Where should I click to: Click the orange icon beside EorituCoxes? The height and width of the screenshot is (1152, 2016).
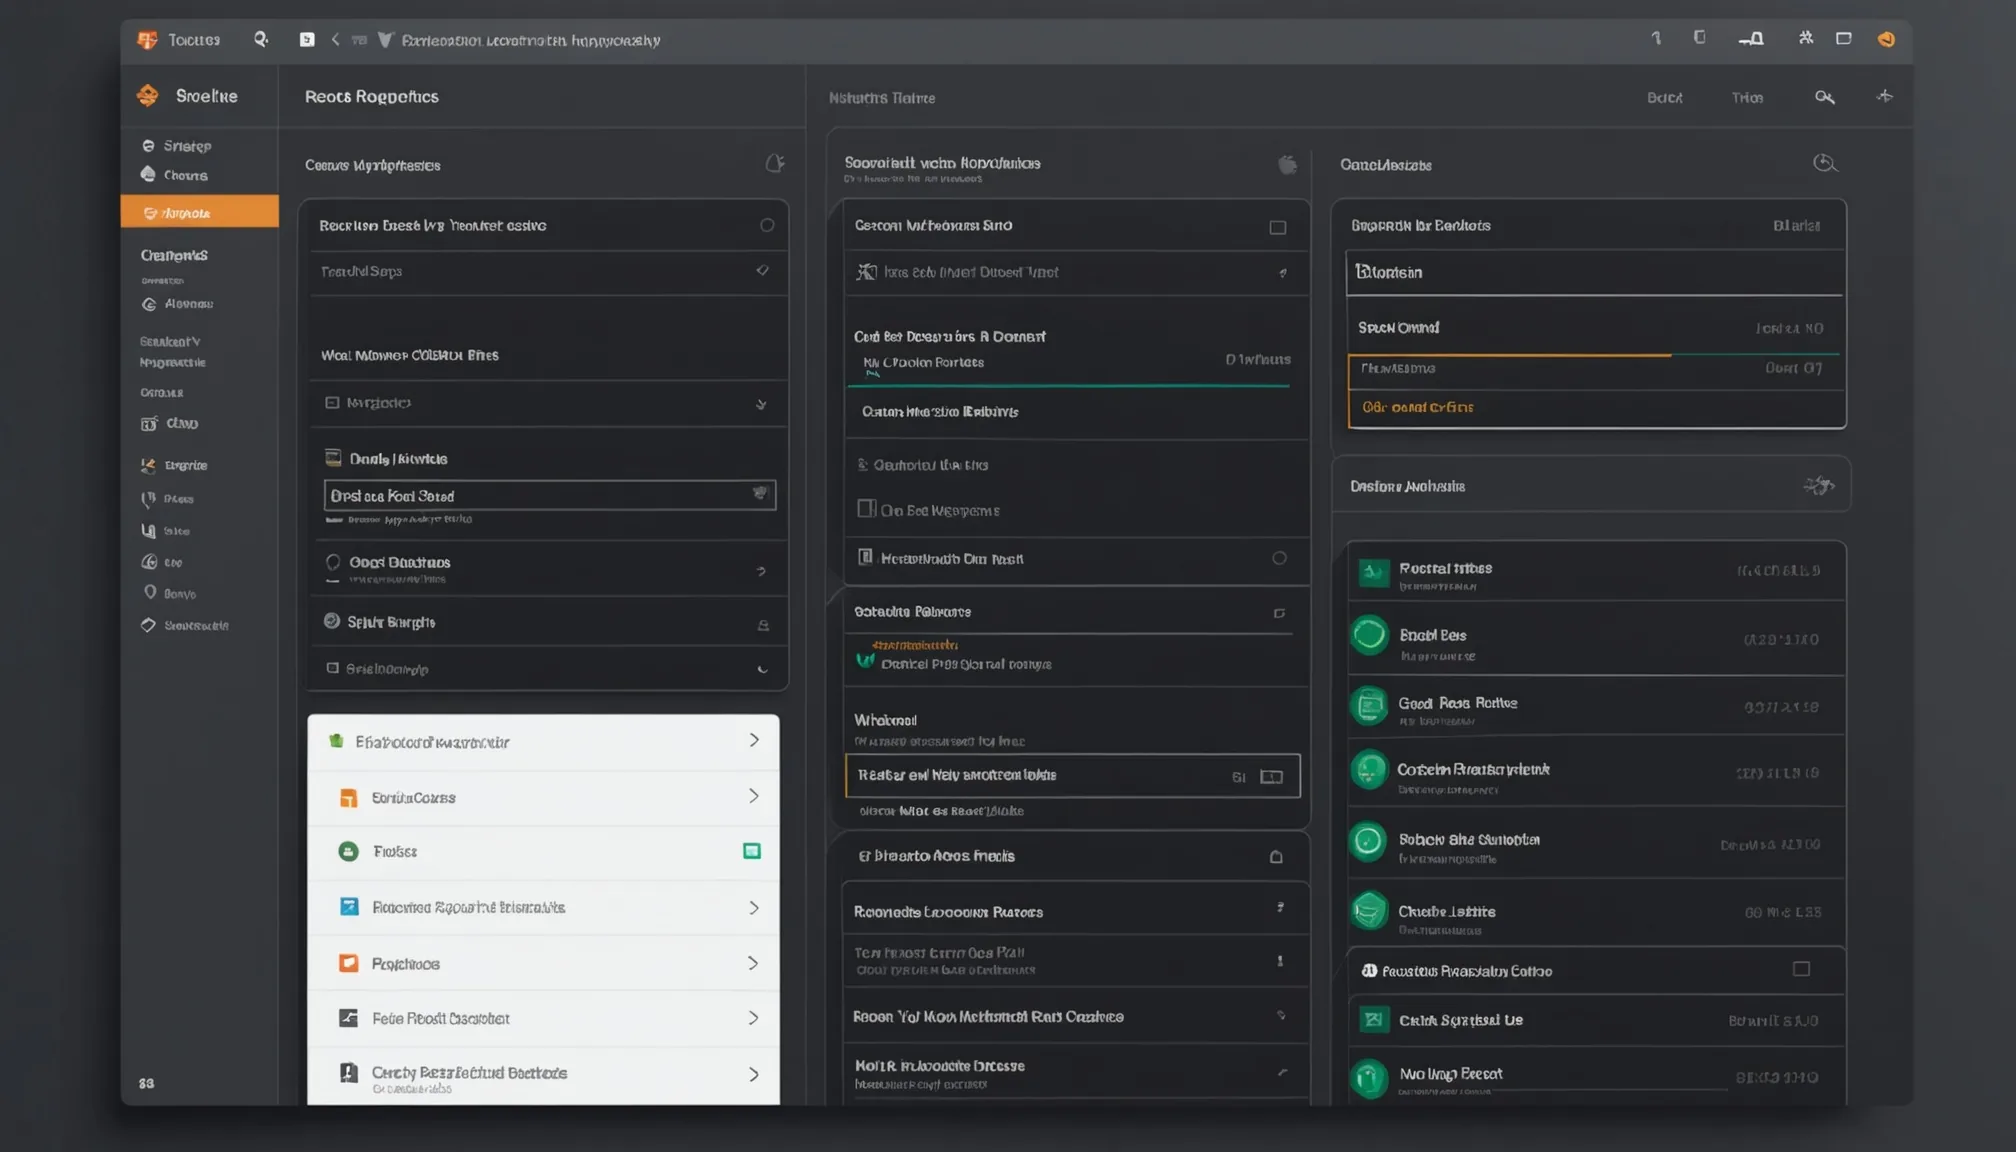[x=348, y=798]
